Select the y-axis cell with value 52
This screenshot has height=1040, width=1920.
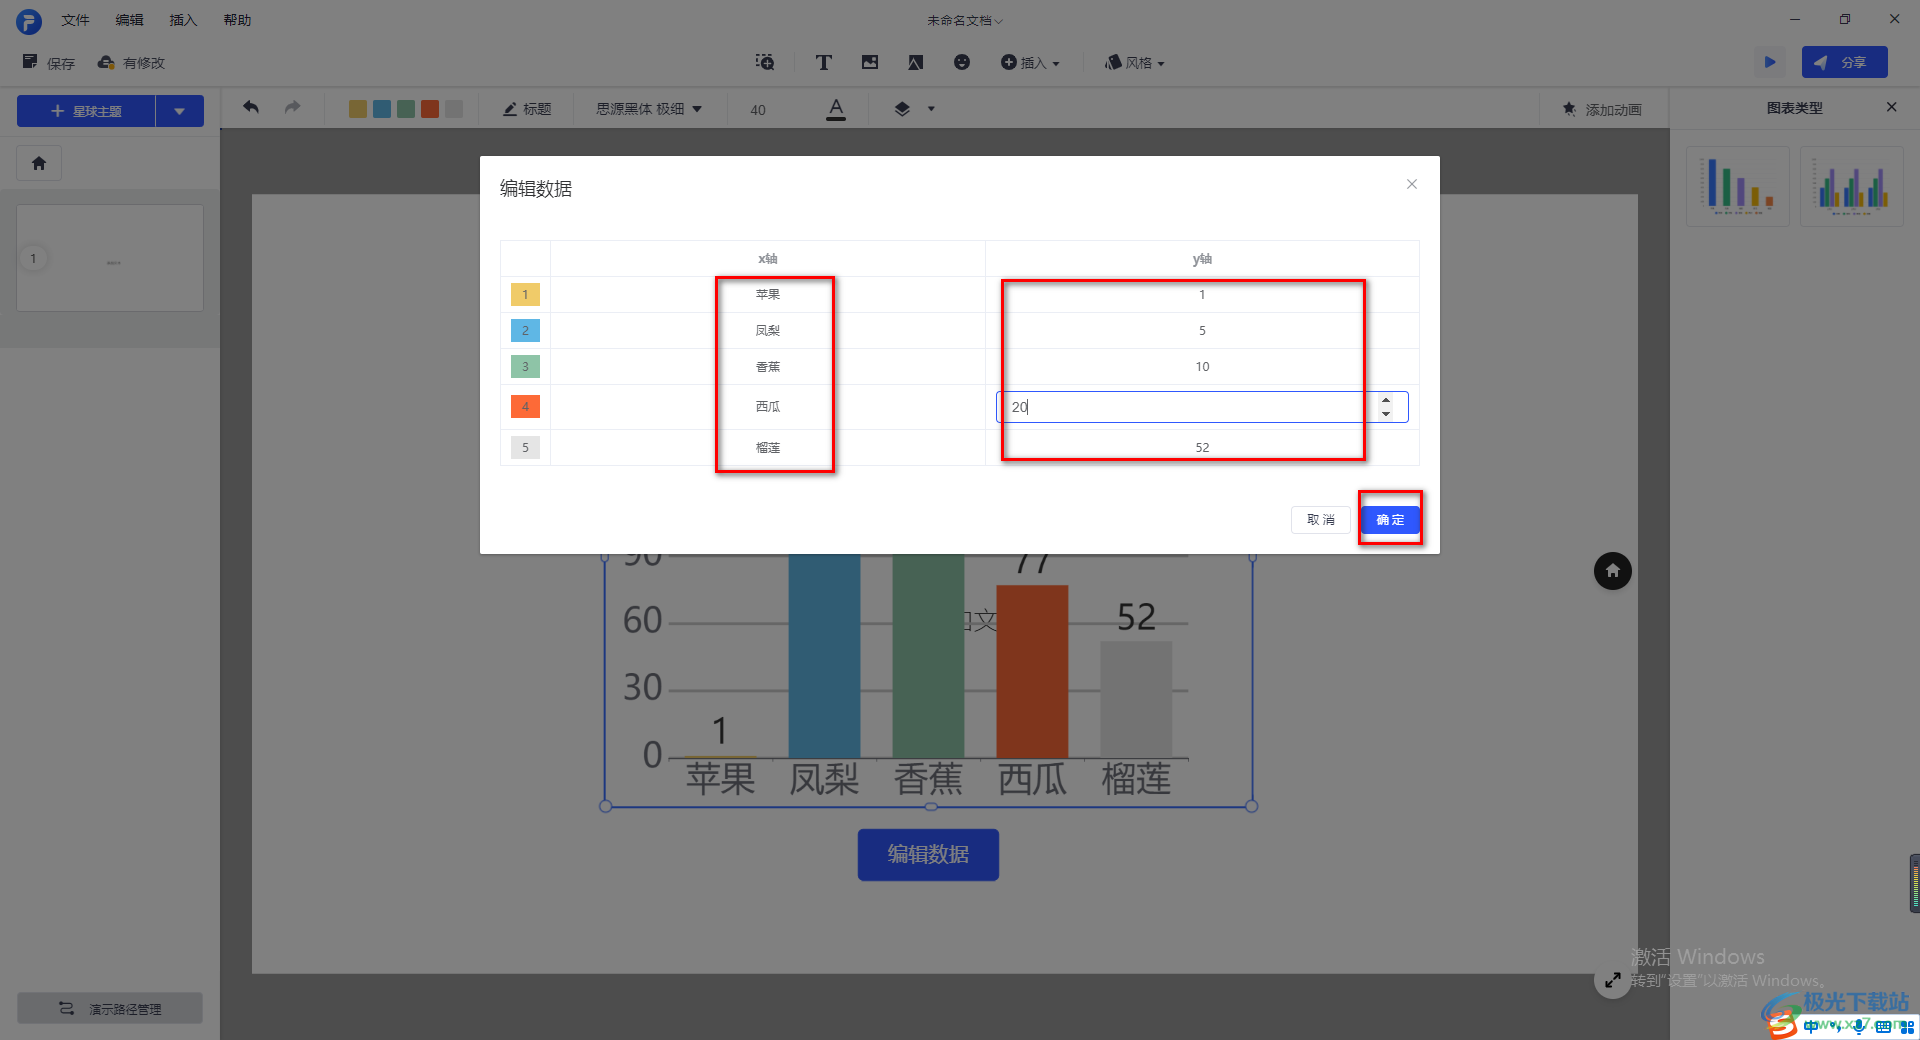point(1202,448)
